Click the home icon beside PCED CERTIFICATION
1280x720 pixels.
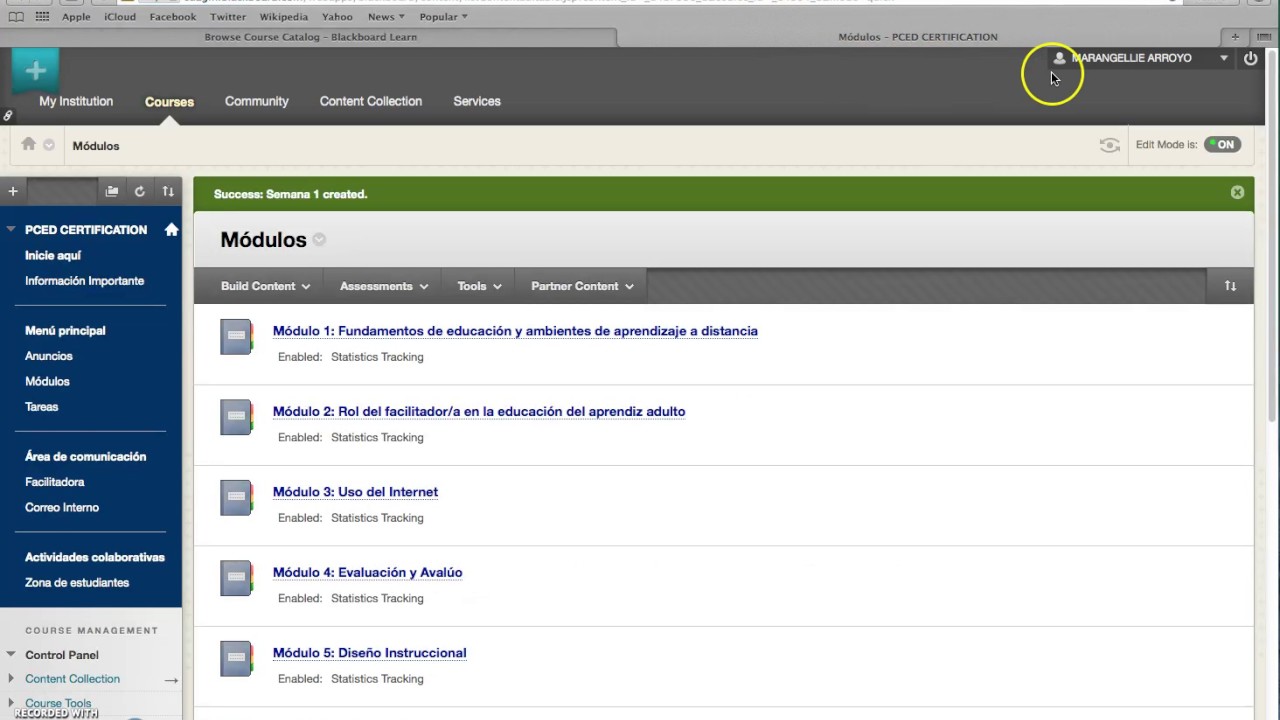coord(171,229)
